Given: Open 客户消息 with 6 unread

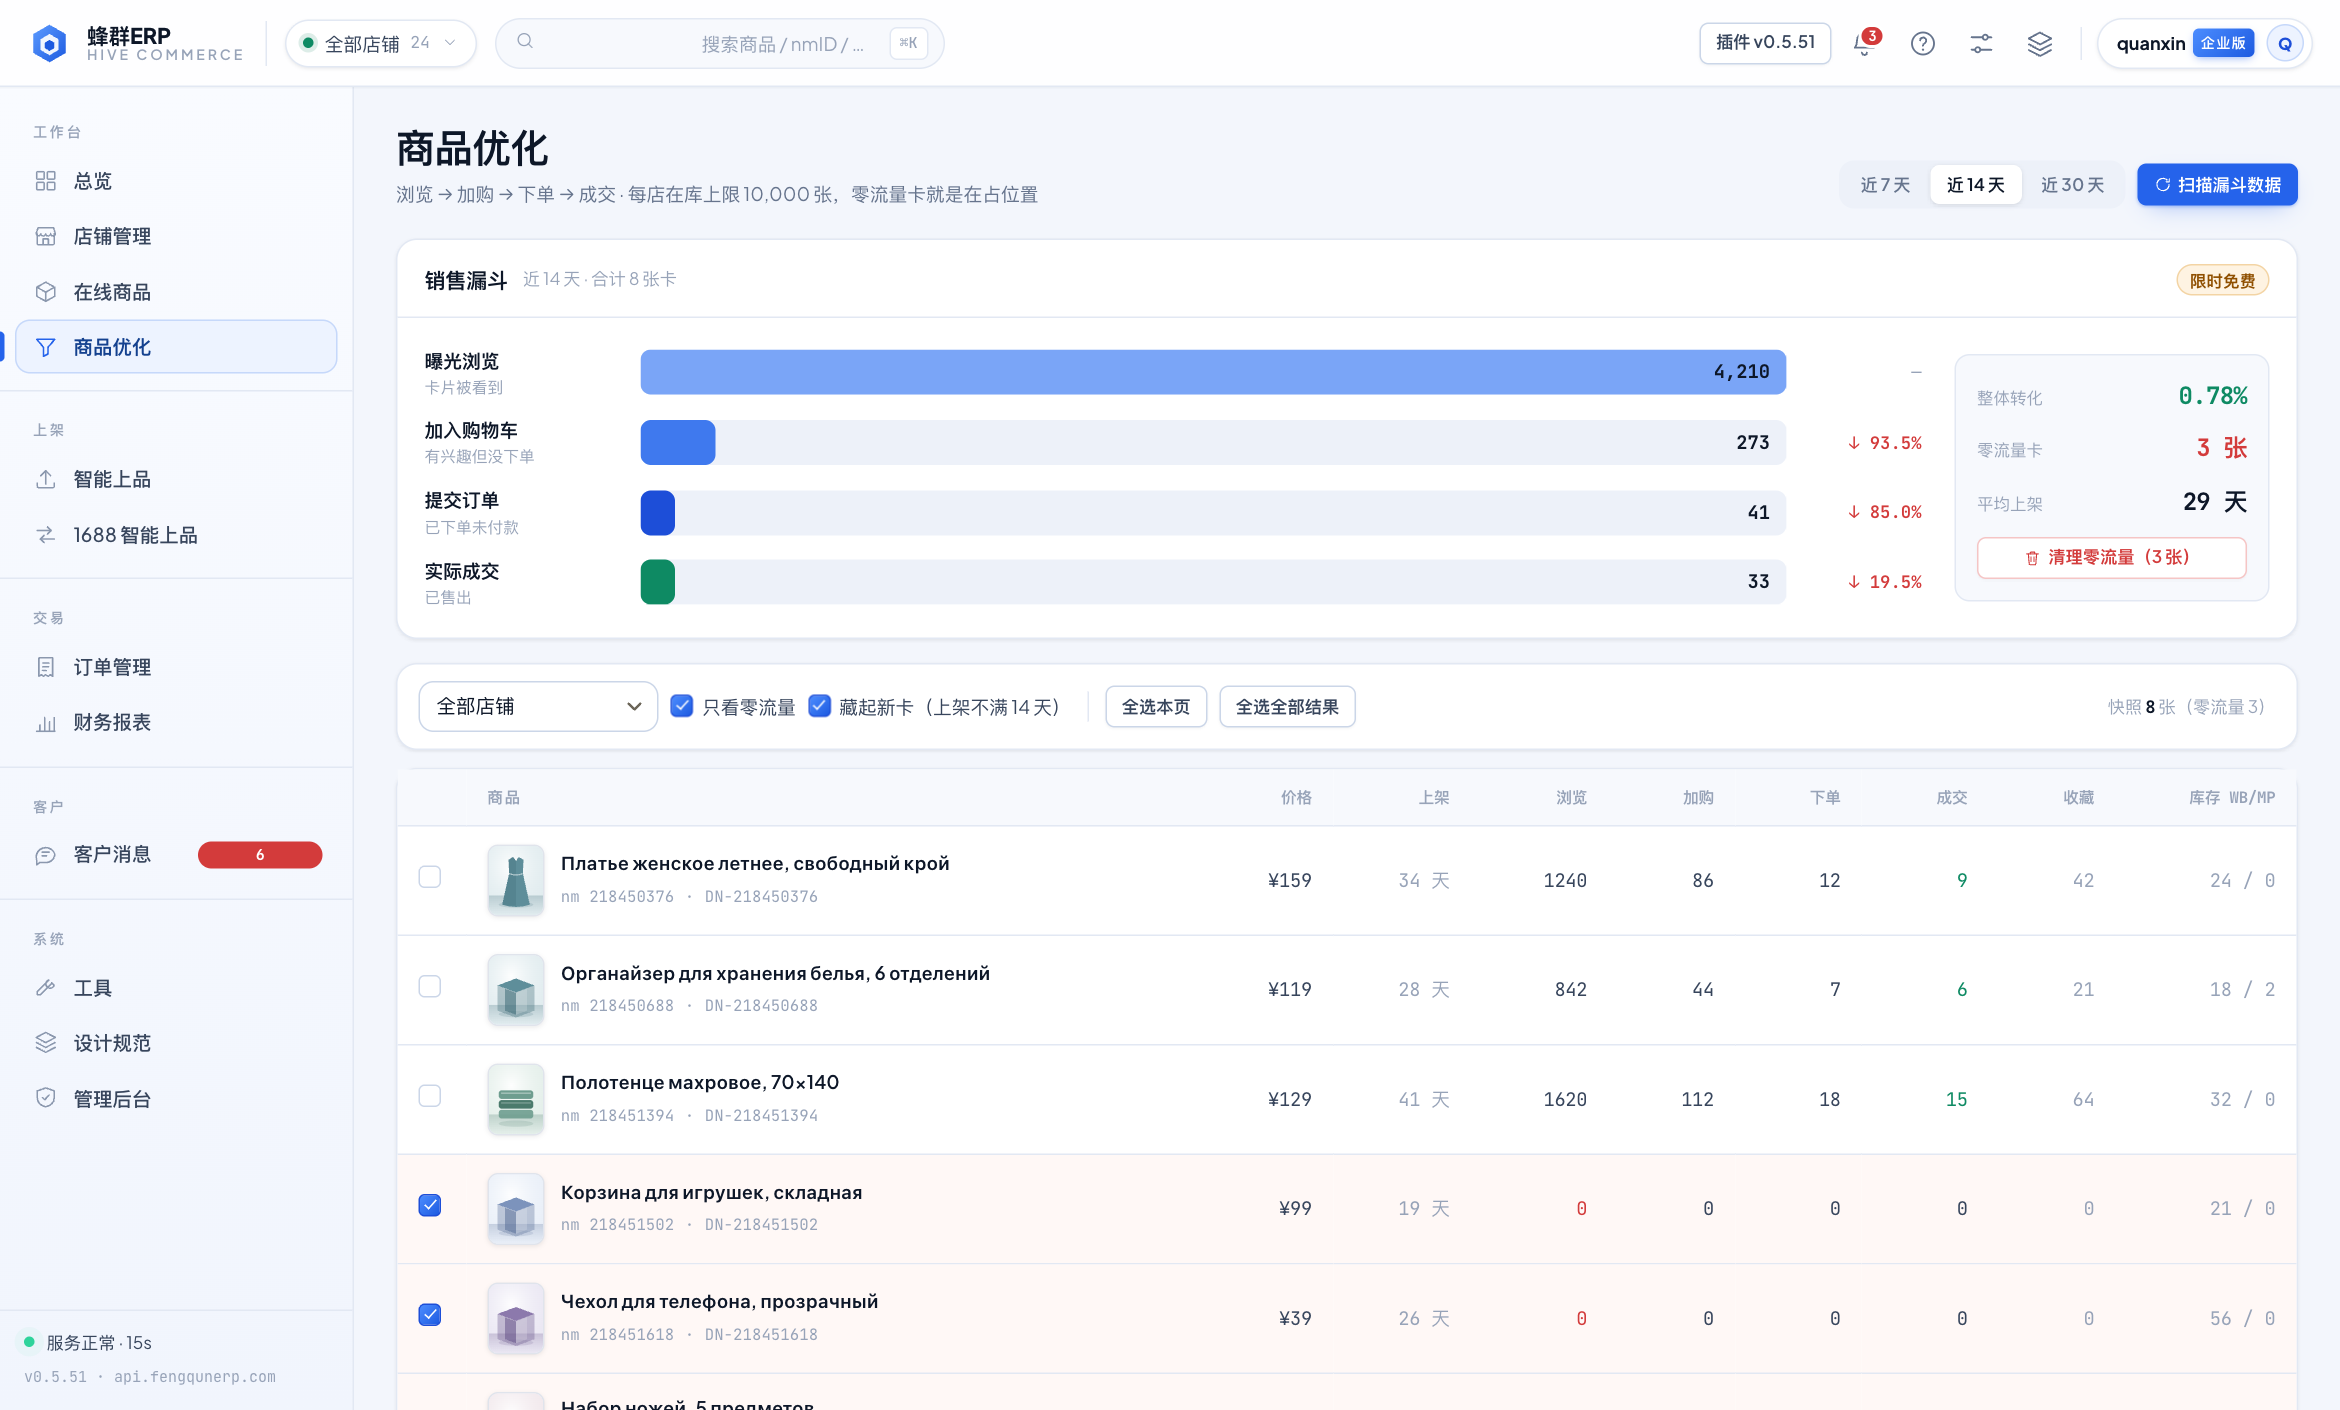Looking at the screenshot, I should pos(176,855).
